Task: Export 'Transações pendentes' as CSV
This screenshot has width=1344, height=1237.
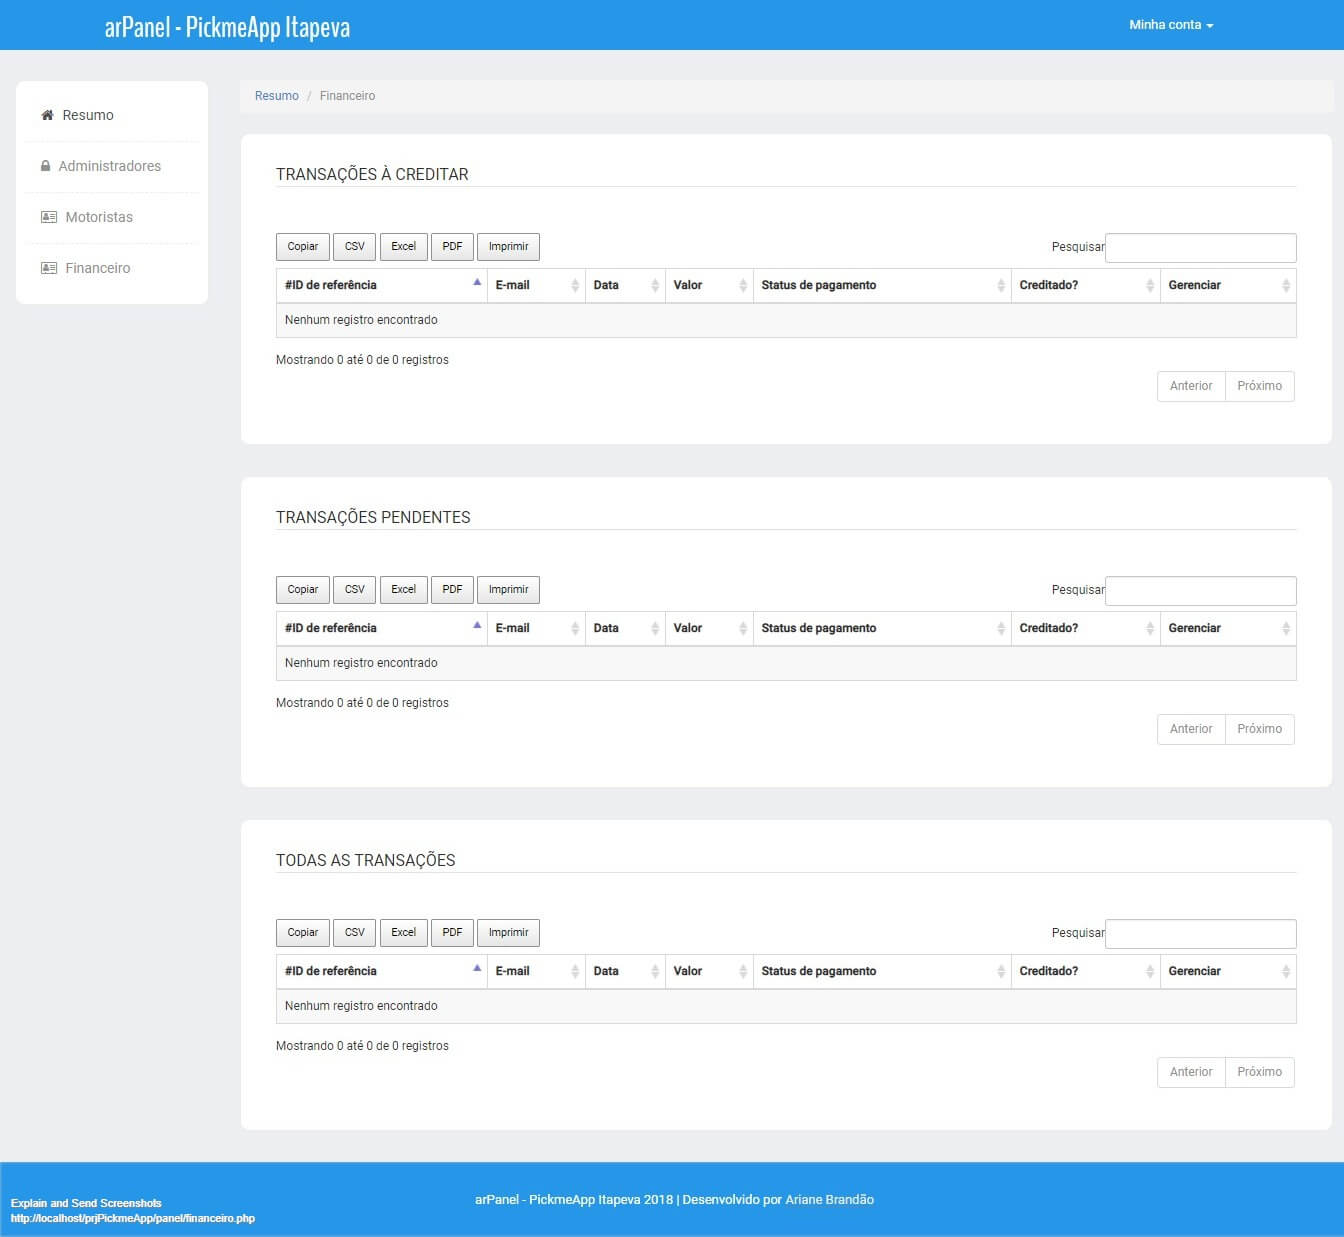Action: click(x=355, y=590)
